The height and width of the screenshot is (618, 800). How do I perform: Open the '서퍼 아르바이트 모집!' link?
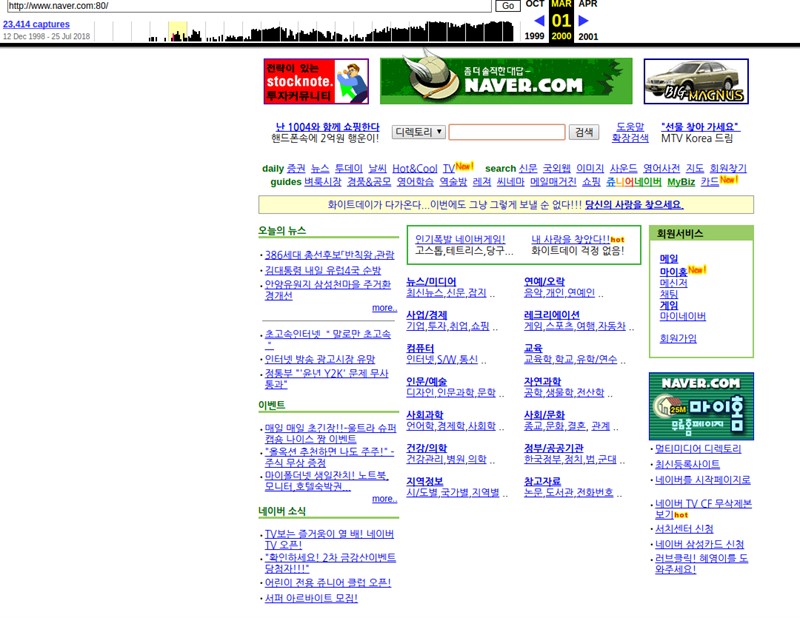coord(311,598)
